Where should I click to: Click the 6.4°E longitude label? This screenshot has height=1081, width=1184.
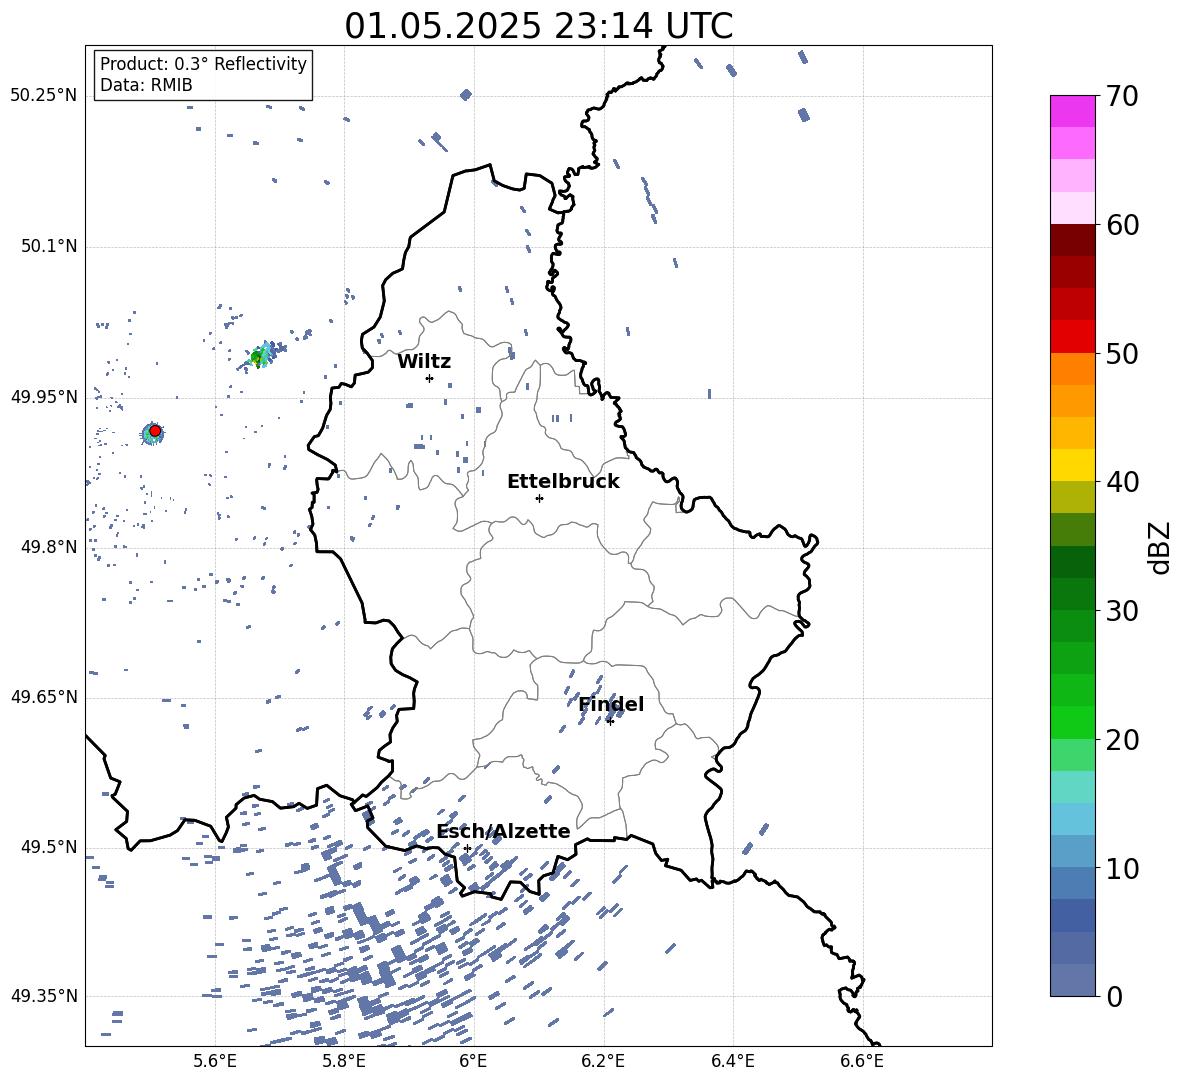732,1061
